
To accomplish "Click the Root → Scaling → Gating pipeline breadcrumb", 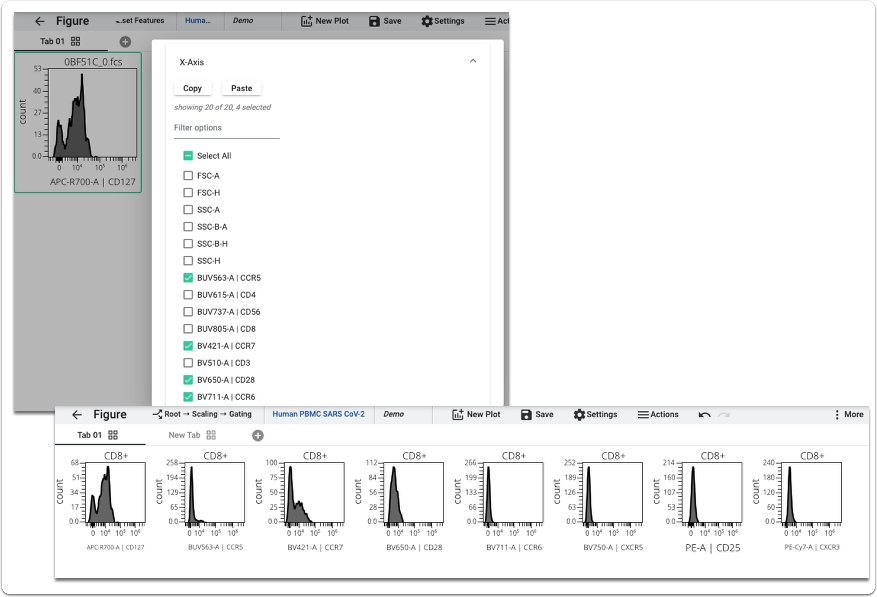I will point(202,414).
